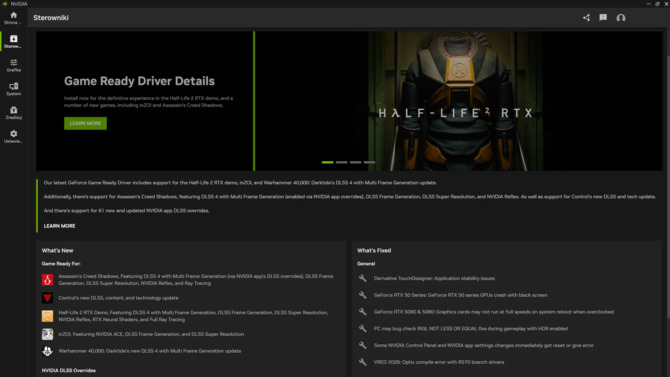Open the Zrealizuj redeem sidebar section
The image size is (670, 377).
(x=13, y=113)
